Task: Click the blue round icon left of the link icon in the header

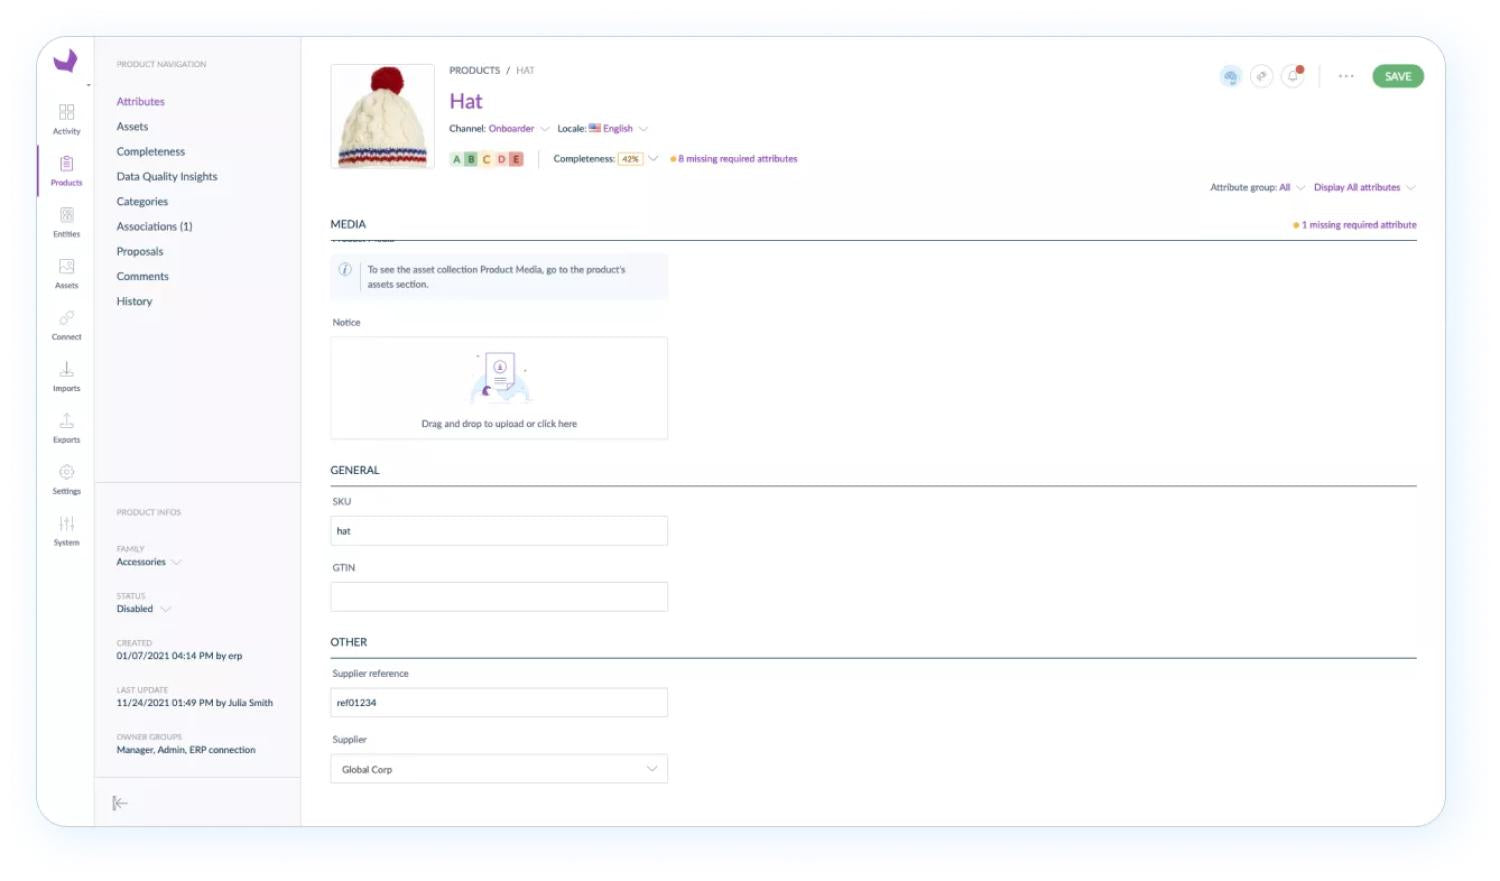Action: (1231, 76)
